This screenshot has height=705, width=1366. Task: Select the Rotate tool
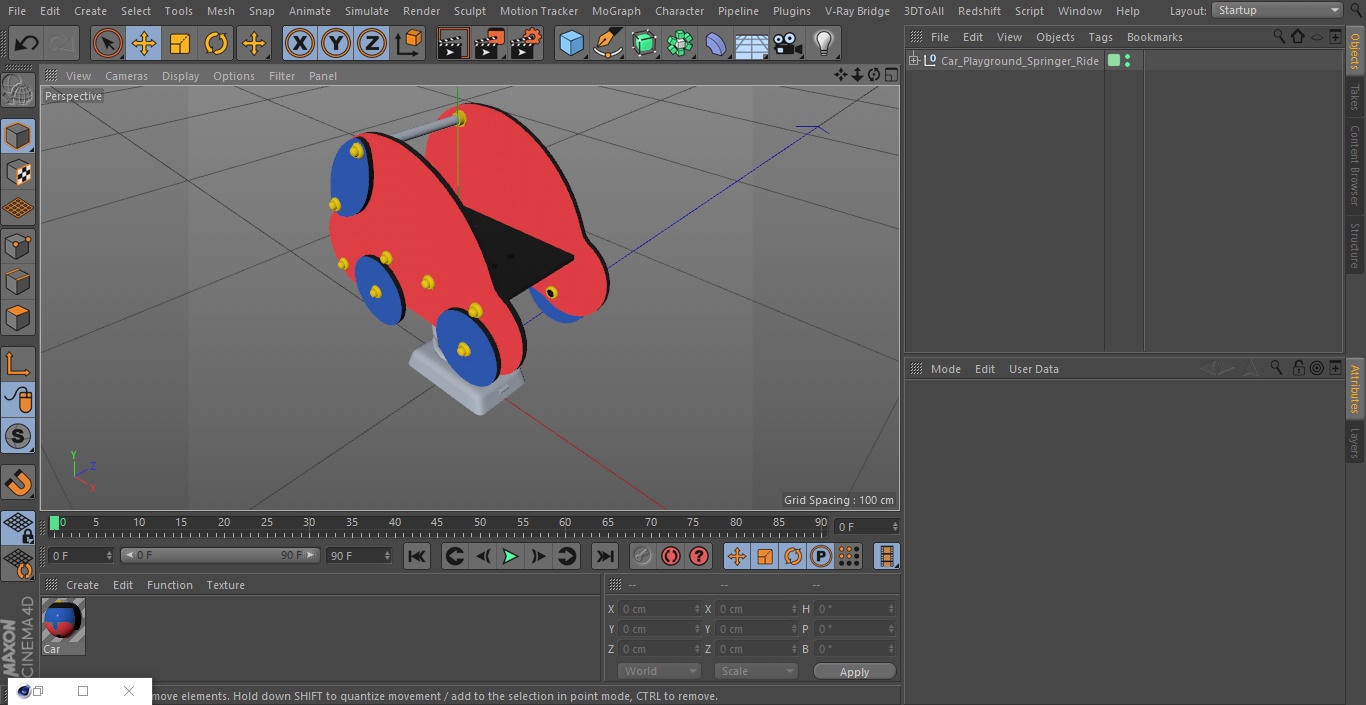pyautogui.click(x=216, y=43)
